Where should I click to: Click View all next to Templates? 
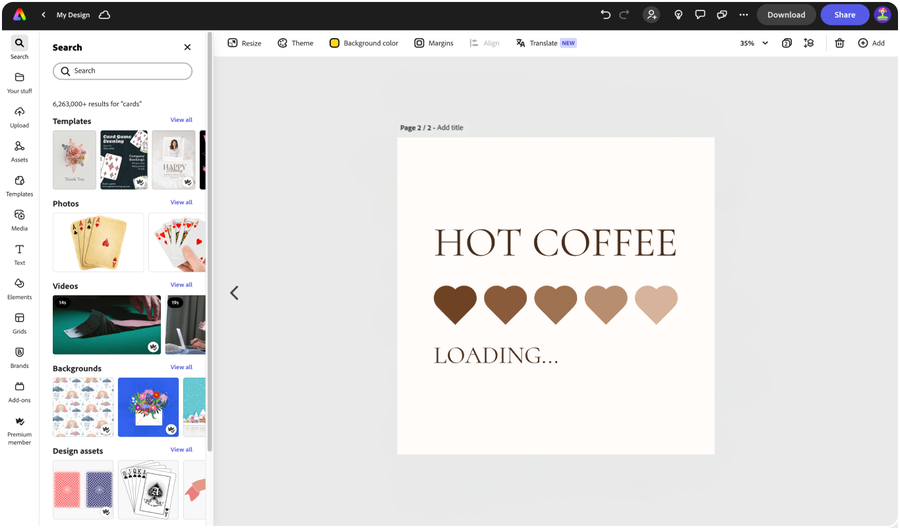pos(181,120)
